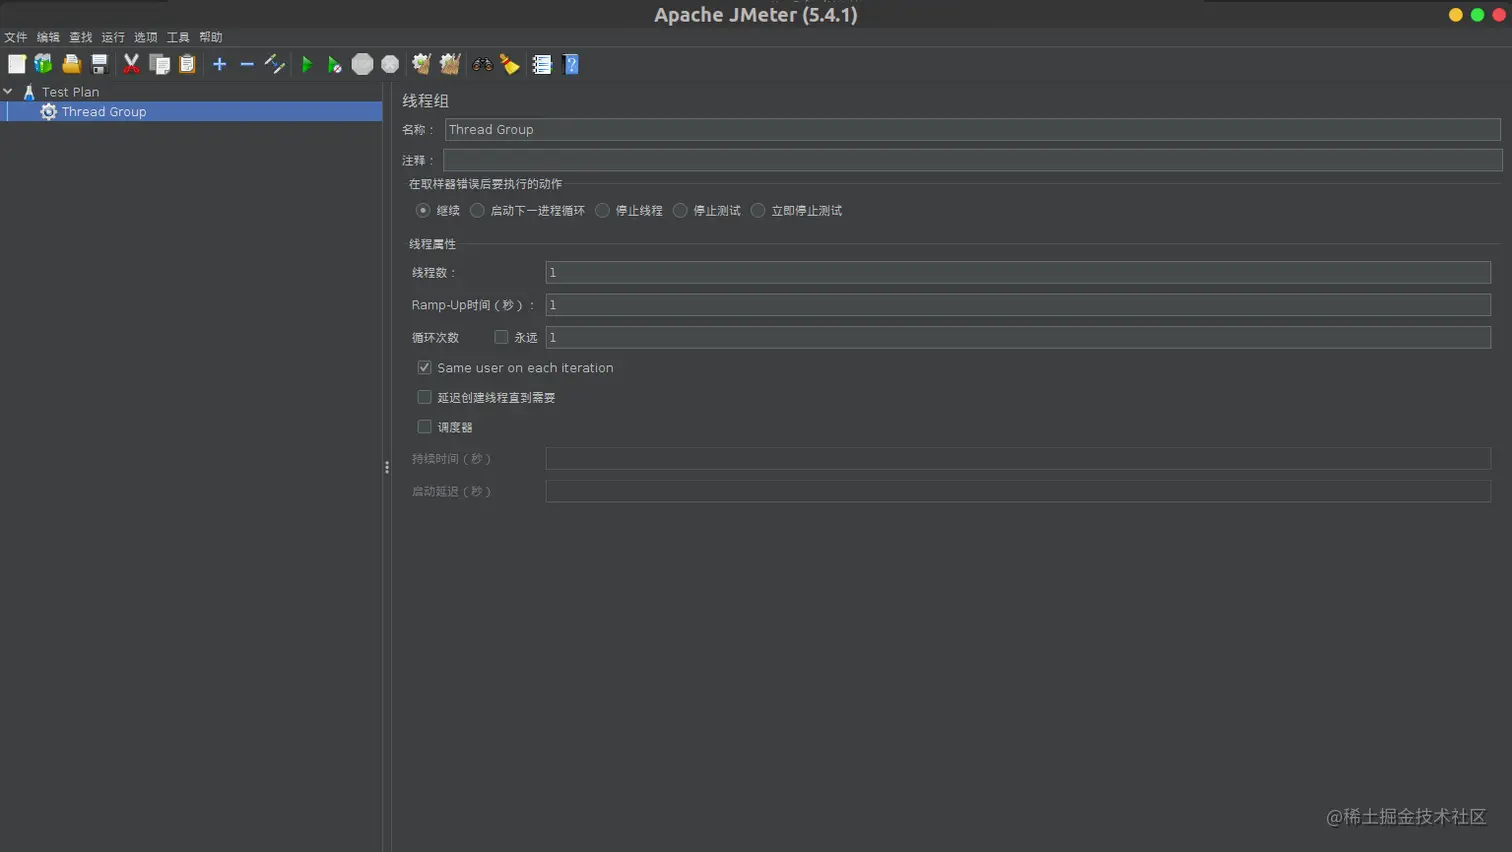Cut the selected element with scissors
Viewport: 1512px width, 852px height.
pyautogui.click(x=131, y=64)
